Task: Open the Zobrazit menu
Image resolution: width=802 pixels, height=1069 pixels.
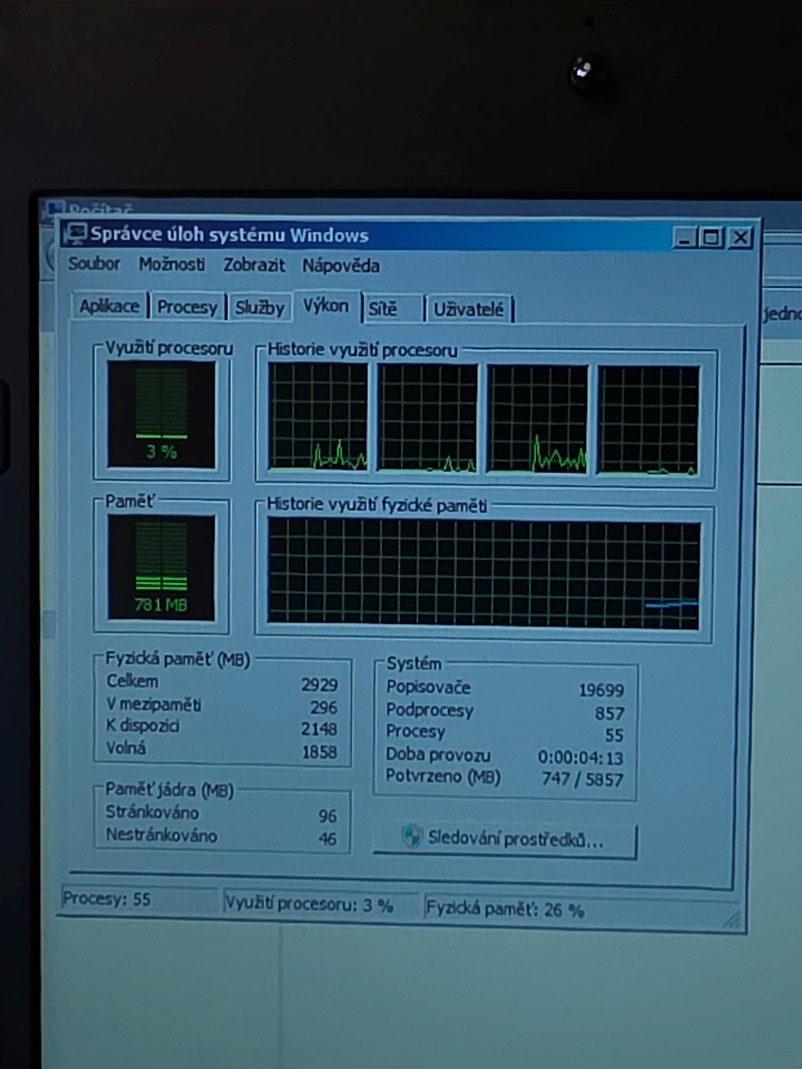Action: (x=253, y=267)
